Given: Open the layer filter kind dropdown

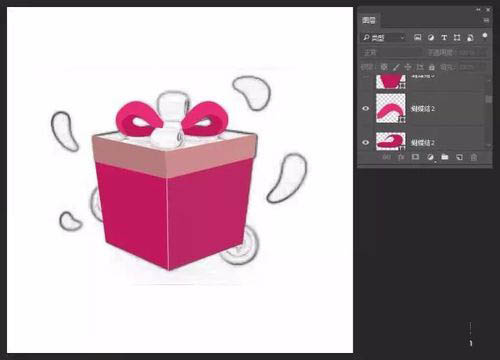Looking at the screenshot, I should tap(384, 38).
